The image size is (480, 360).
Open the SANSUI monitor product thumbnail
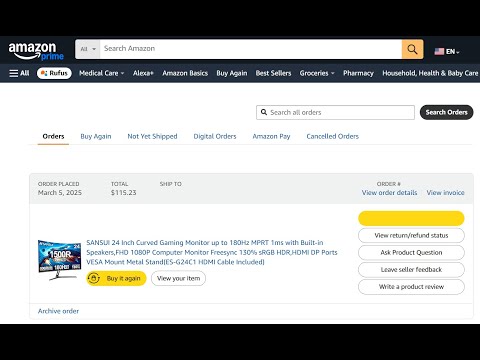coord(59,260)
